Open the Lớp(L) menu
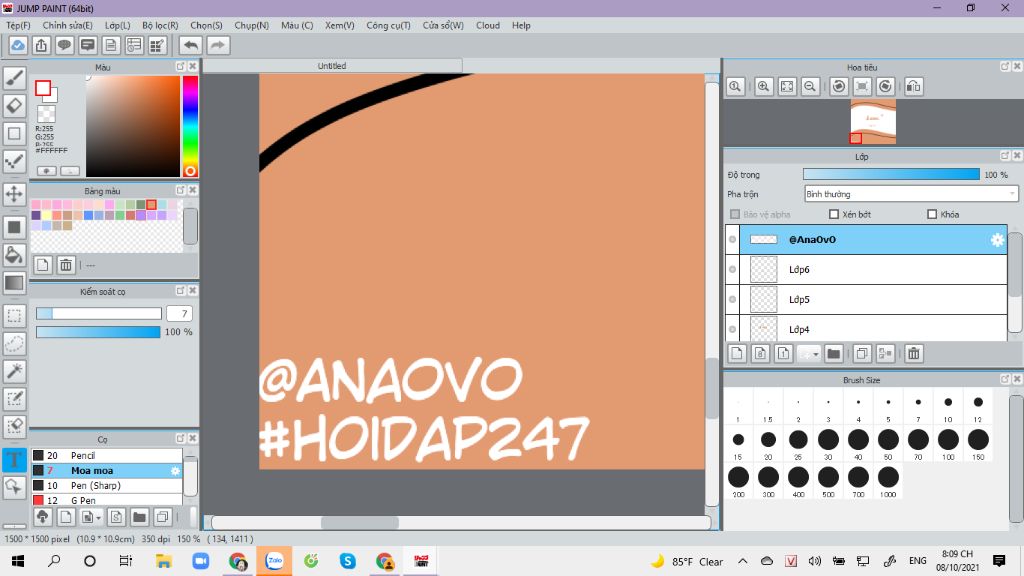The image size is (1024, 576). pyautogui.click(x=118, y=25)
